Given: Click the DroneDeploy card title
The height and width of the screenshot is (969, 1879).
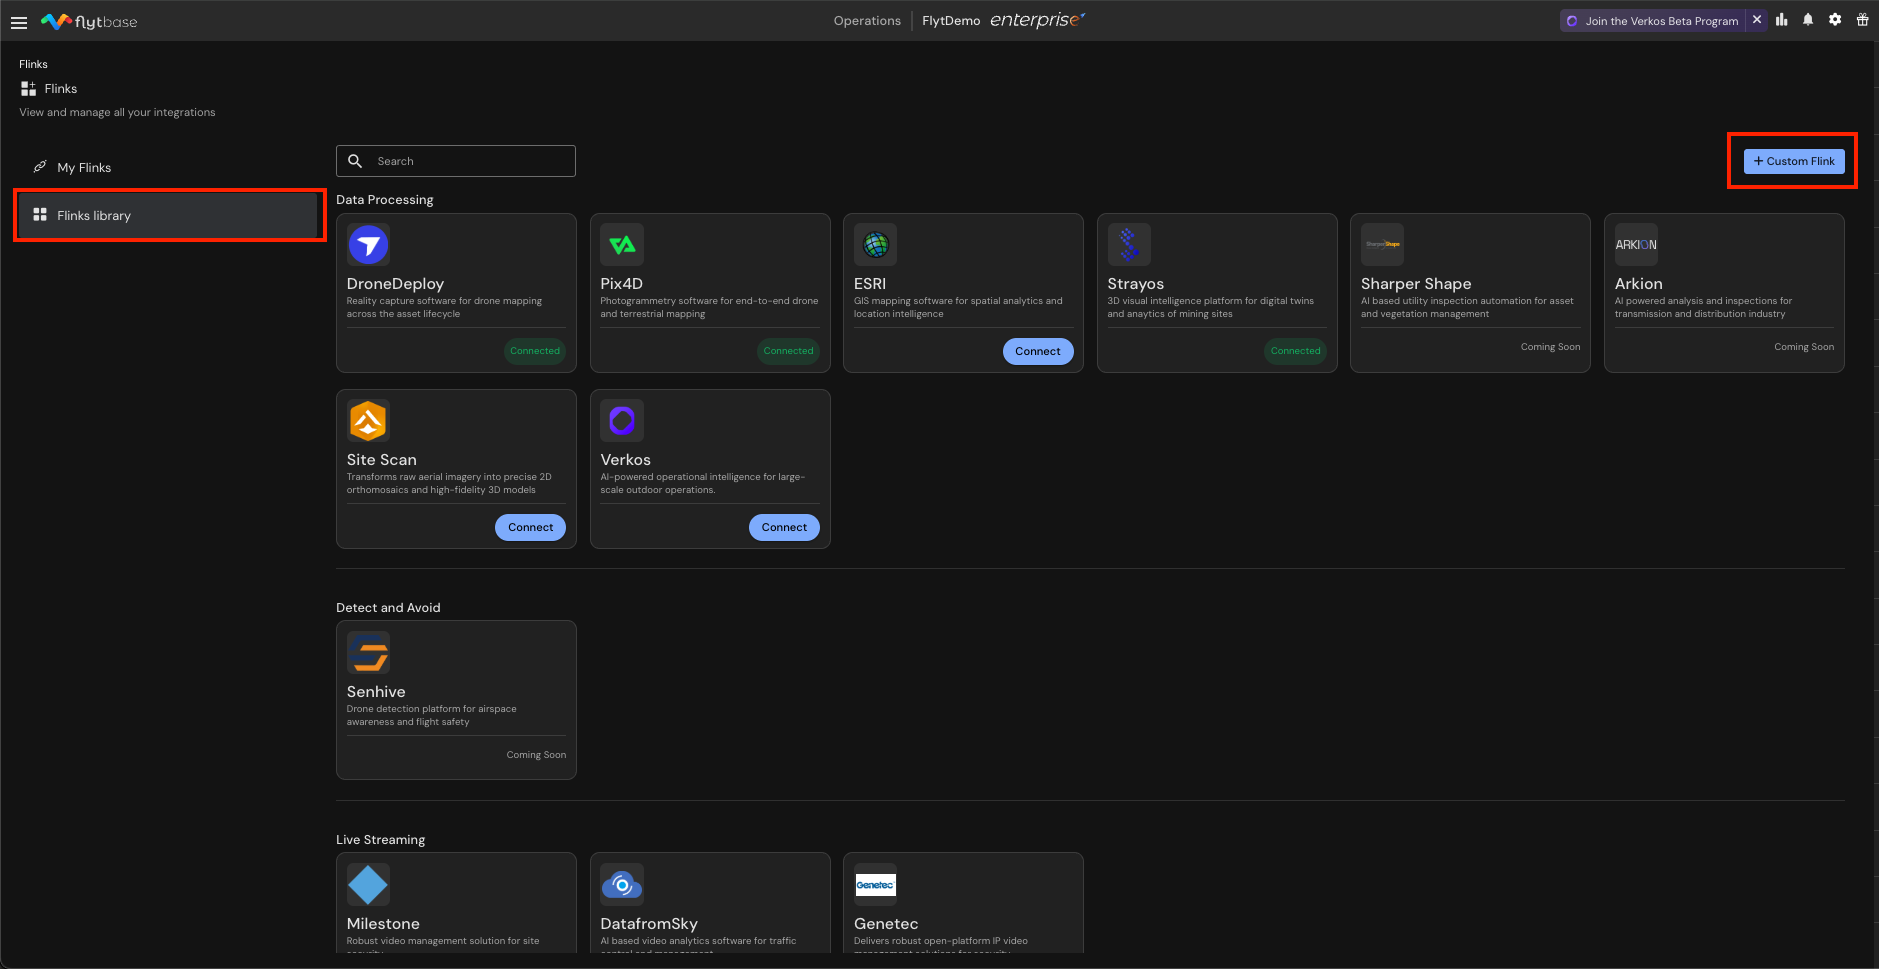Looking at the screenshot, I should (x=395, y=284).
